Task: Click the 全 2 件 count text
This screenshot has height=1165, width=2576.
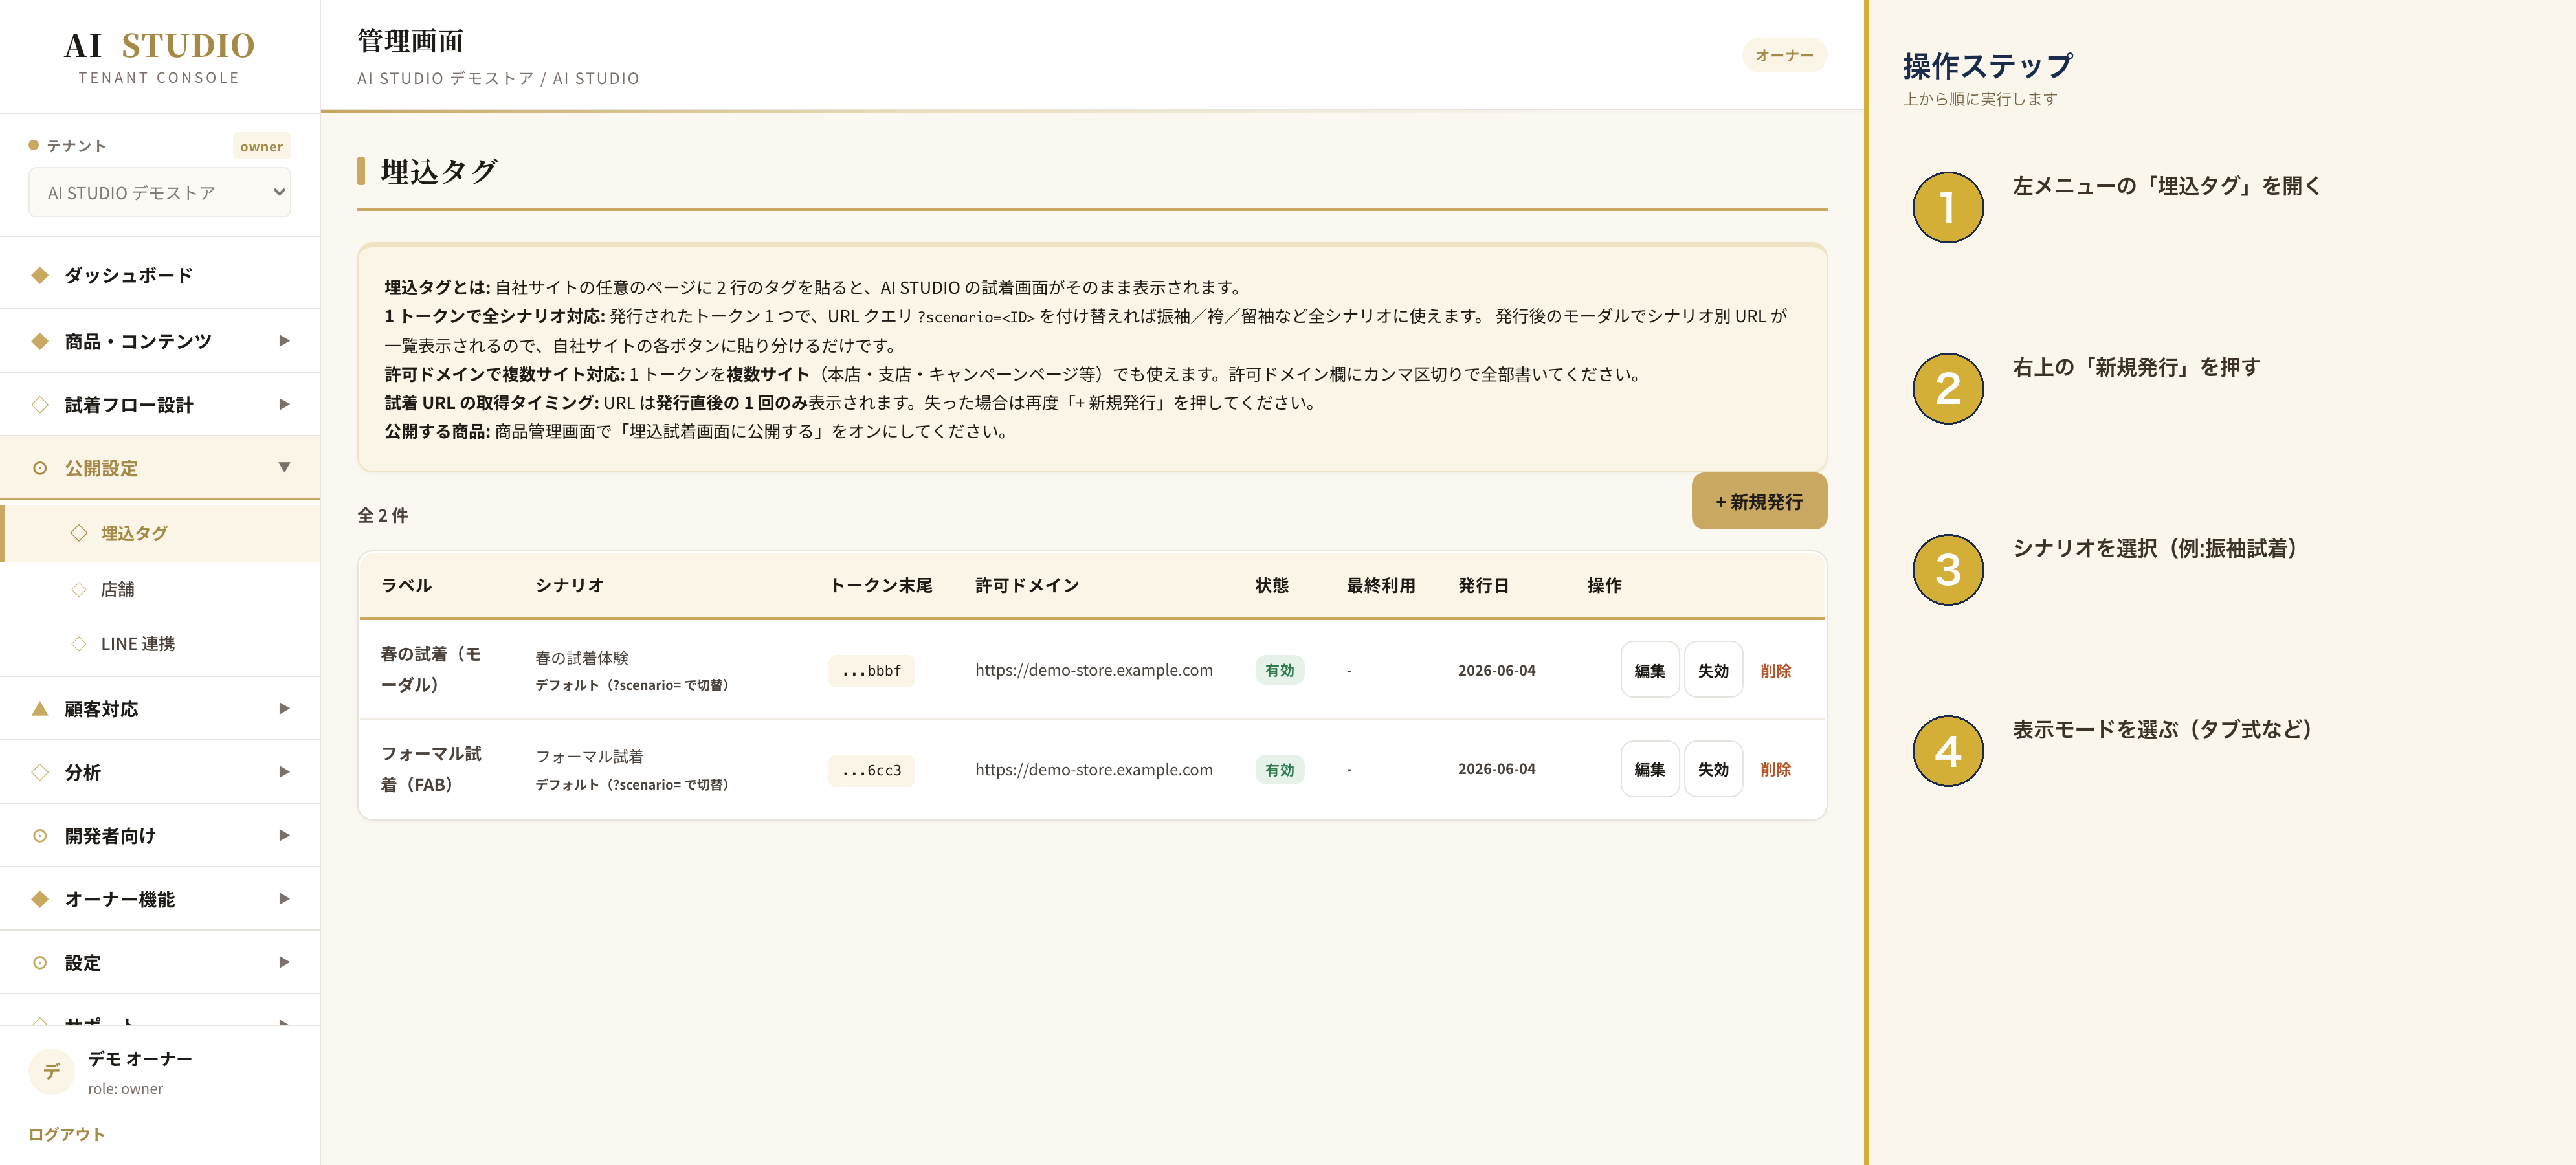Action: click(383, 516)
